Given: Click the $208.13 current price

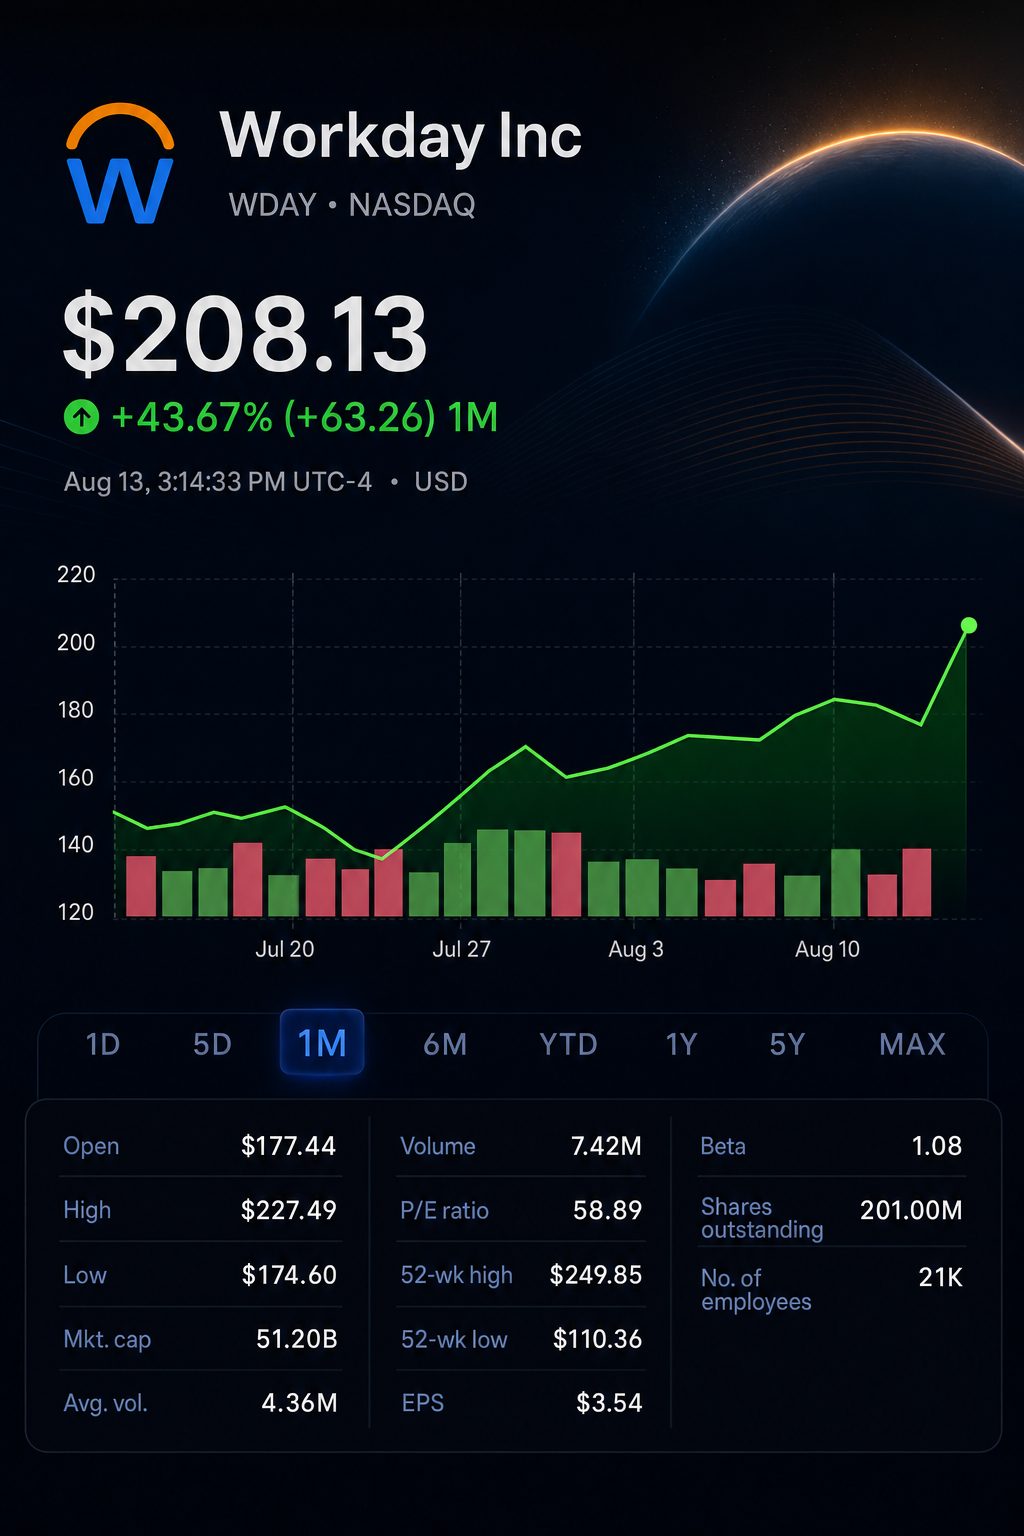Looking at the screenshot, I should (245, 333).
